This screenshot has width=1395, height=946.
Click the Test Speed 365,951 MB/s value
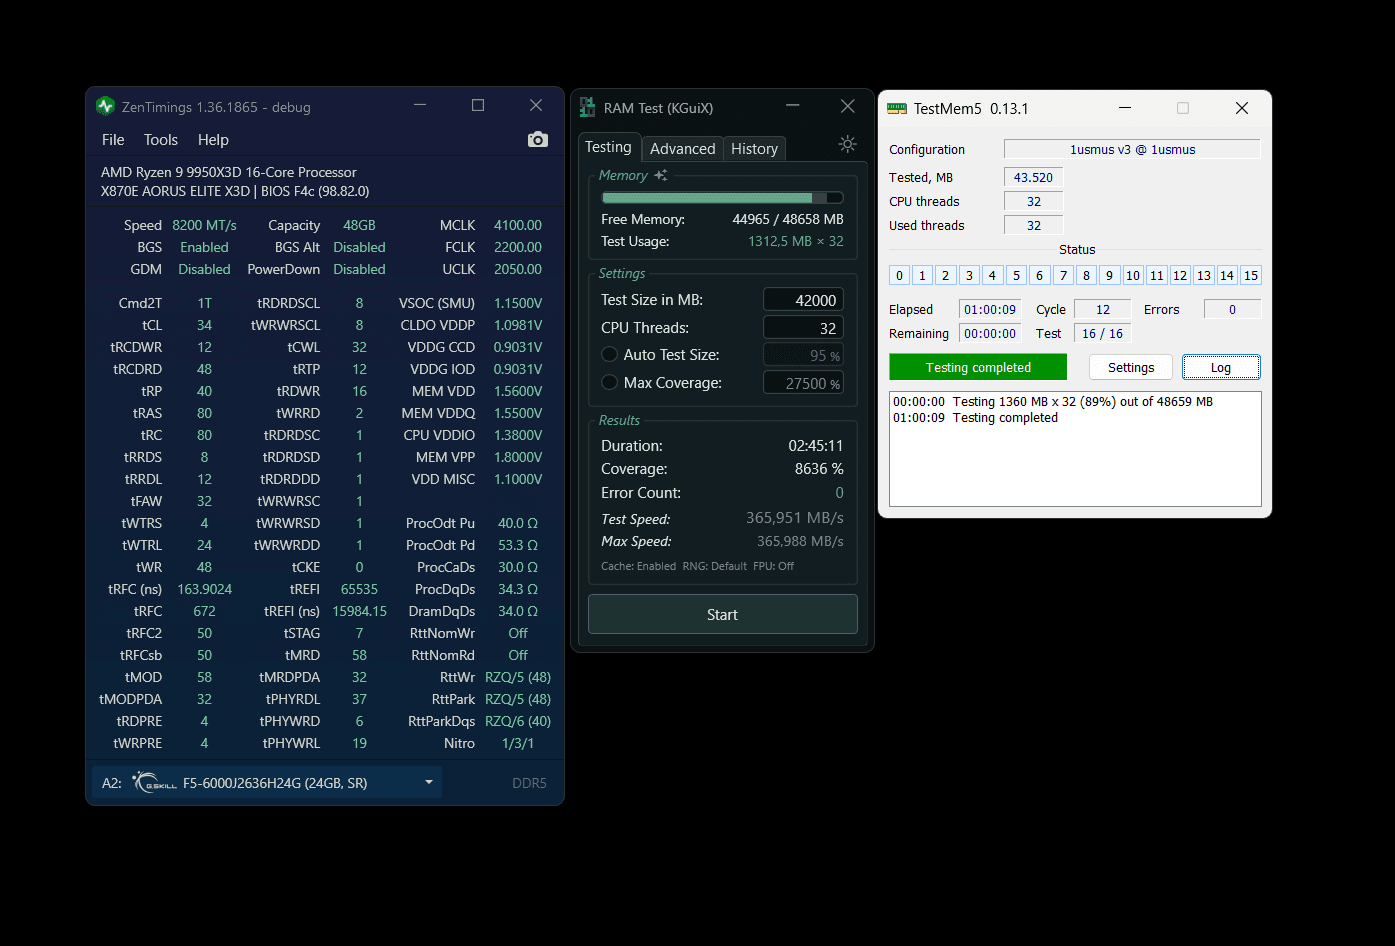coord(795,518)
